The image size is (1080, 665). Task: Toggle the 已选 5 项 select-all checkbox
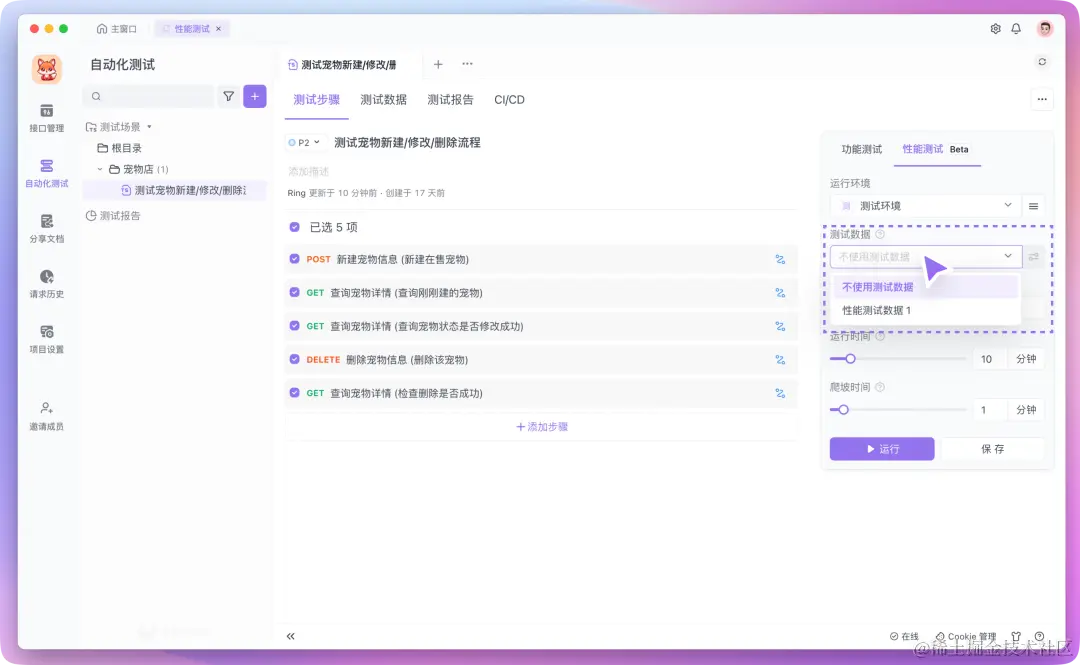[295, 227]
